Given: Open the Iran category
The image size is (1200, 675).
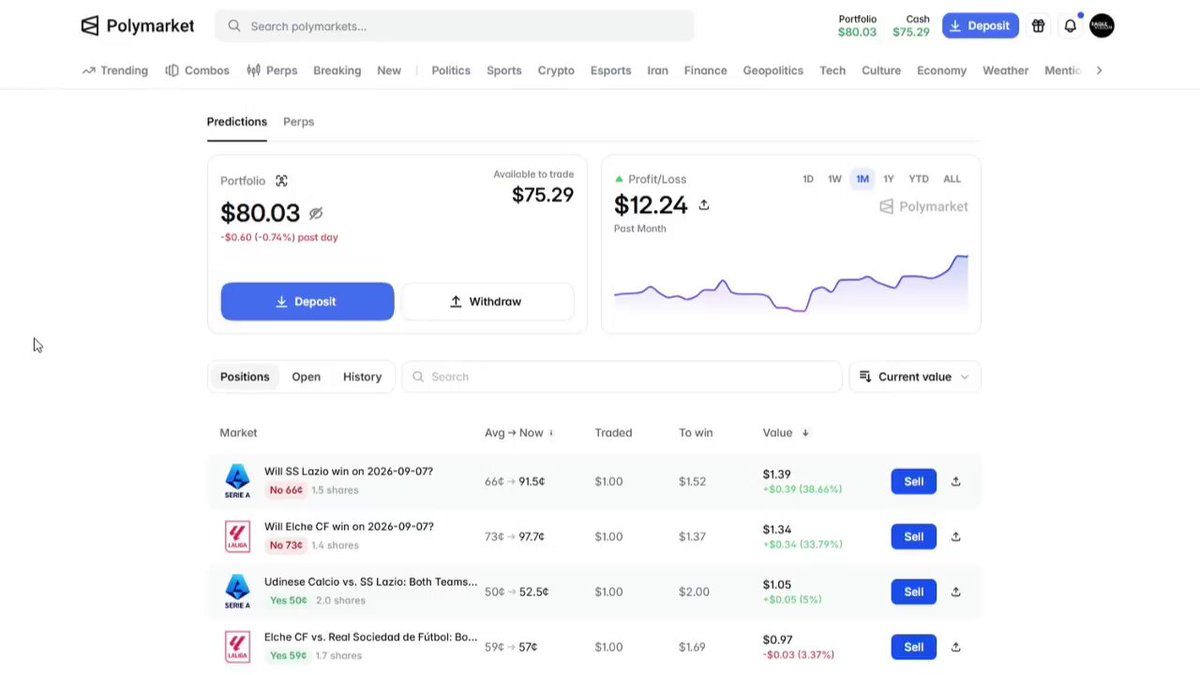Looking at the screenshot, I should [658, 71].
